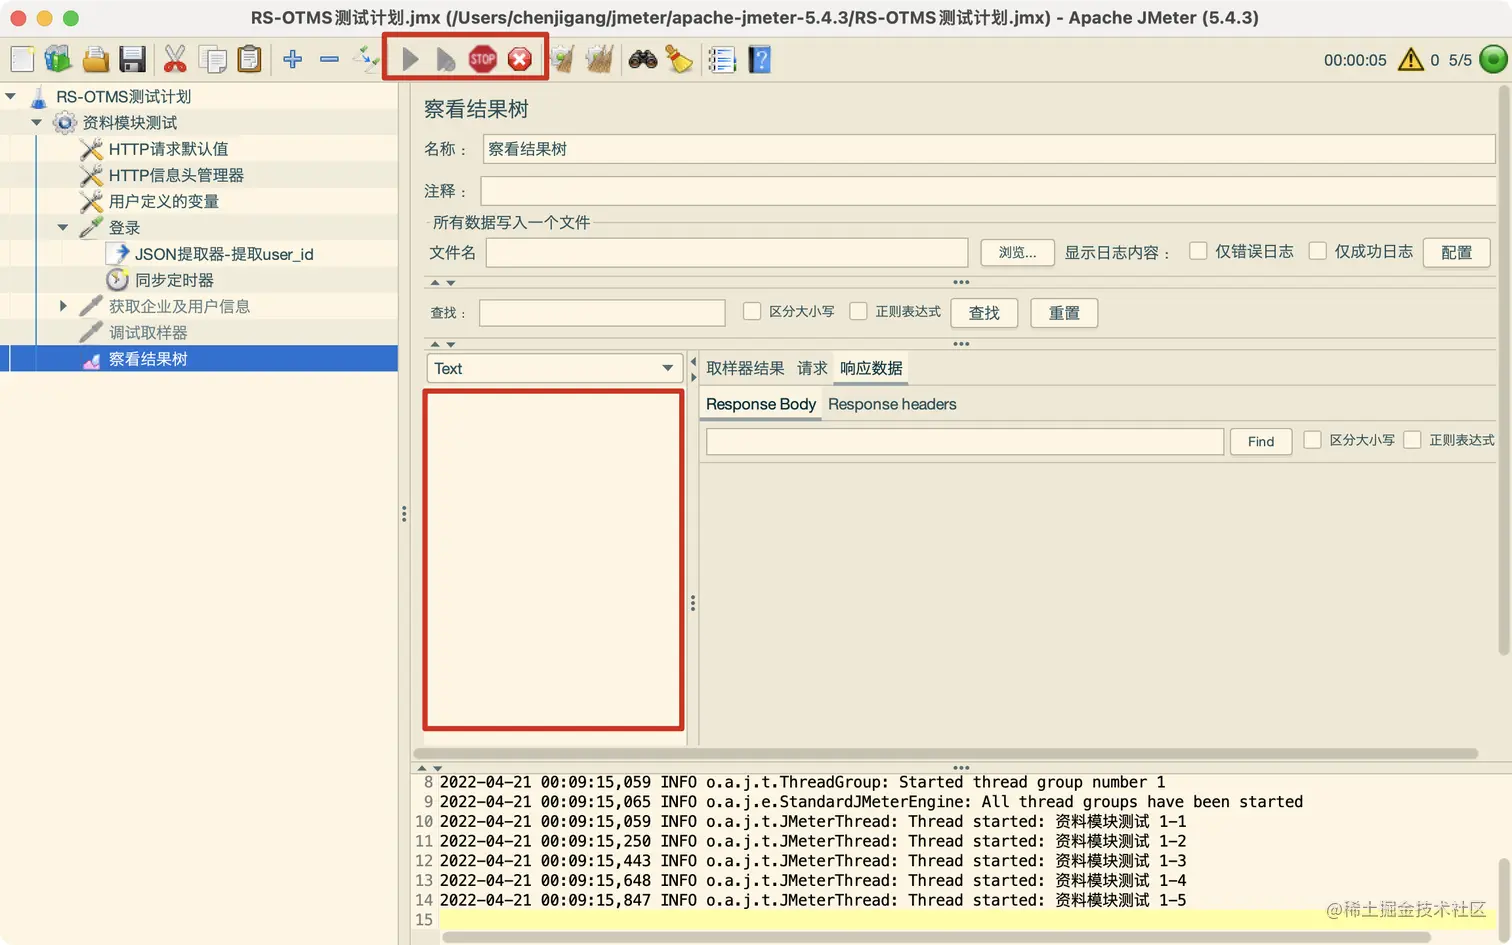1512x945 pixels.
Task: Click into the 注释 comment field
Action: click(x=988, y=191)
